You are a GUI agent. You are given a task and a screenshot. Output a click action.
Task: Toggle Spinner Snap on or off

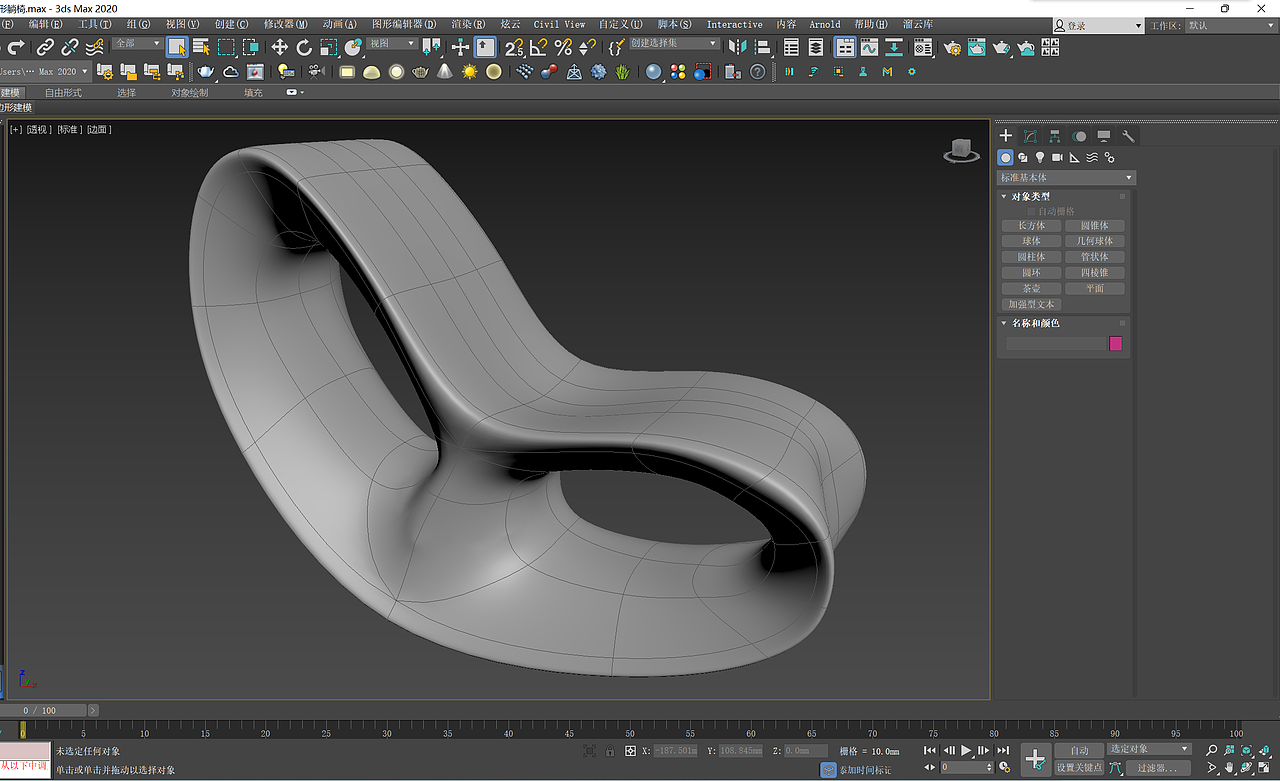click(588, 47)
